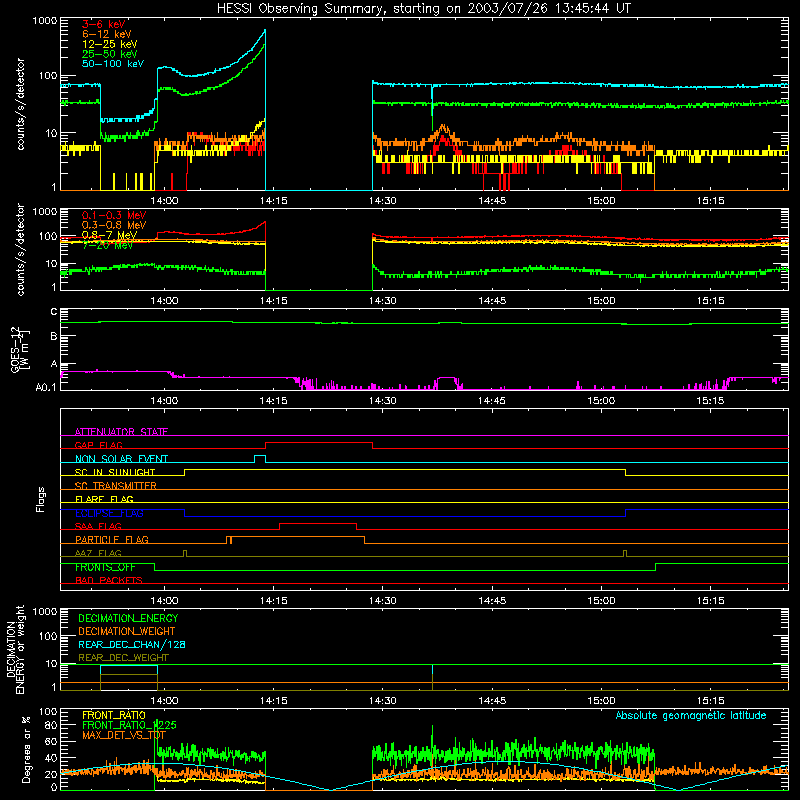Click 14:30 tick under the MeV counts panel
The image size is (800, 800).
click(x=383, y=301)
